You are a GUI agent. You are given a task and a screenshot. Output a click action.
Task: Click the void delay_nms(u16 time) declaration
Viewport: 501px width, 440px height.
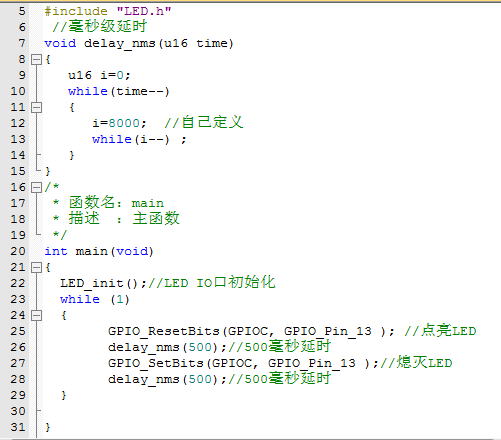139,44
